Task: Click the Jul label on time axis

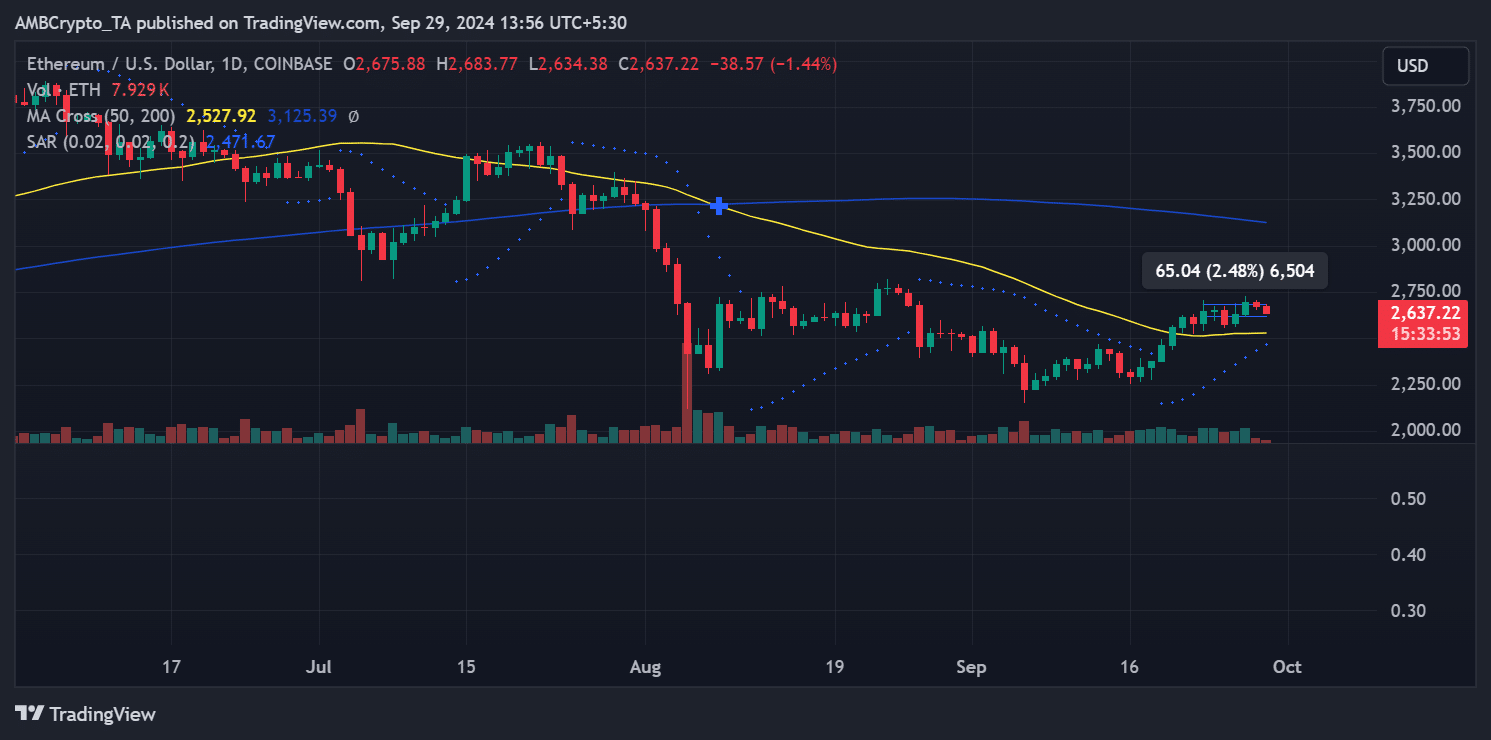Action: coord(318,667)
